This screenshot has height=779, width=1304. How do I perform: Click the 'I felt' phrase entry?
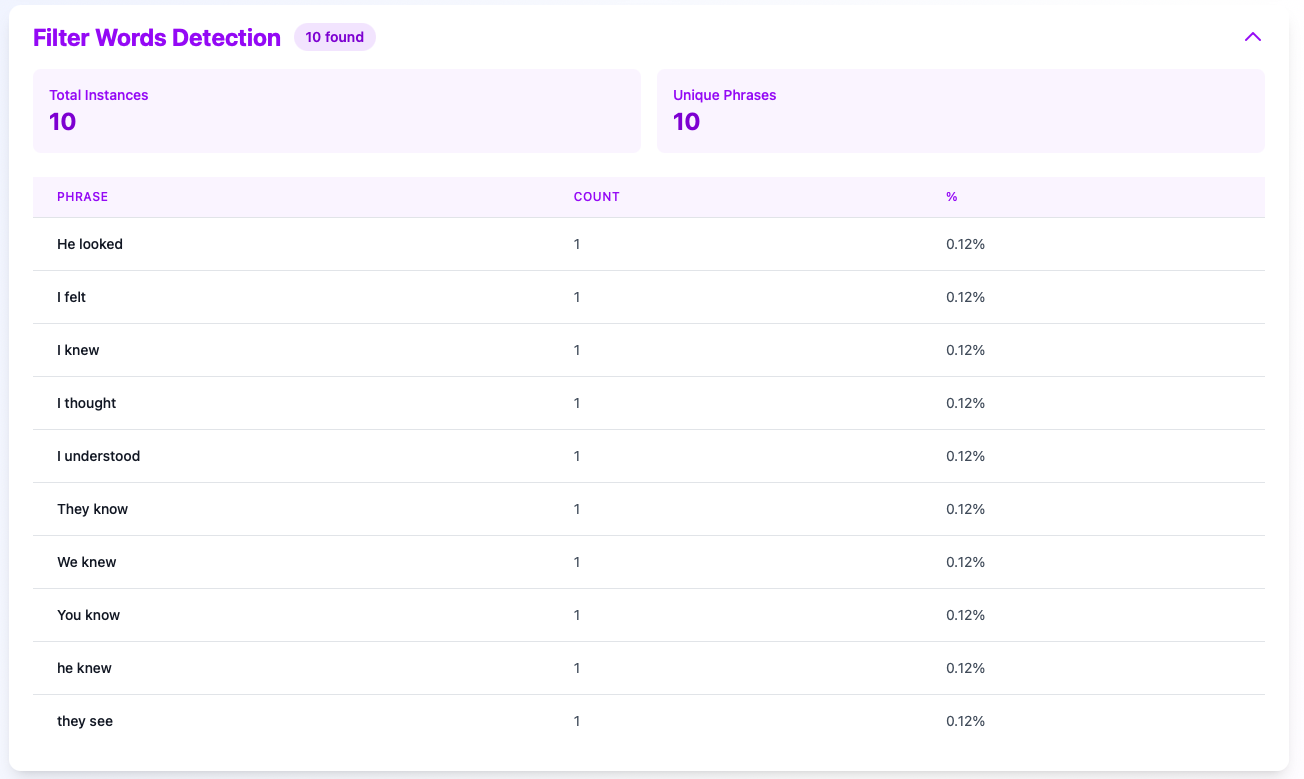72,297
